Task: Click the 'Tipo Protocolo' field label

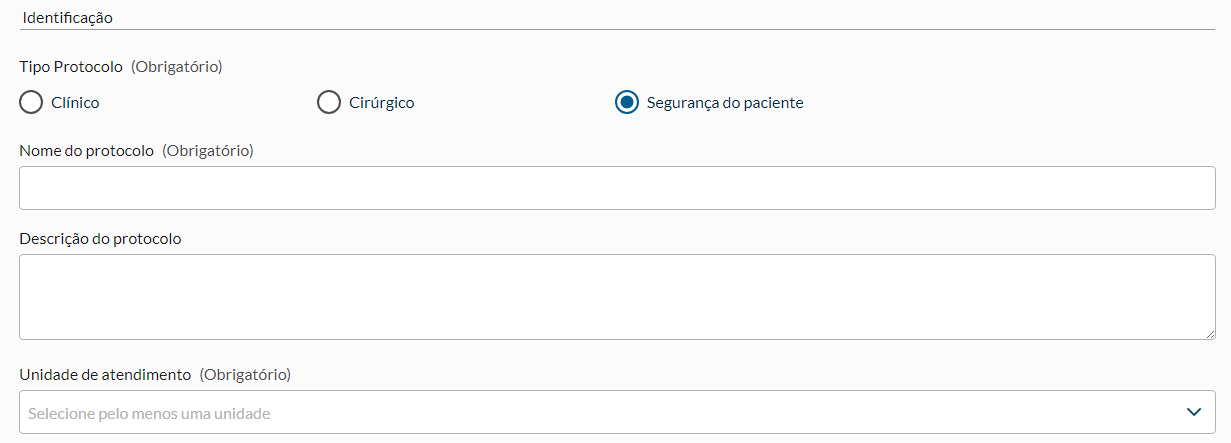Action: [71, 66]
